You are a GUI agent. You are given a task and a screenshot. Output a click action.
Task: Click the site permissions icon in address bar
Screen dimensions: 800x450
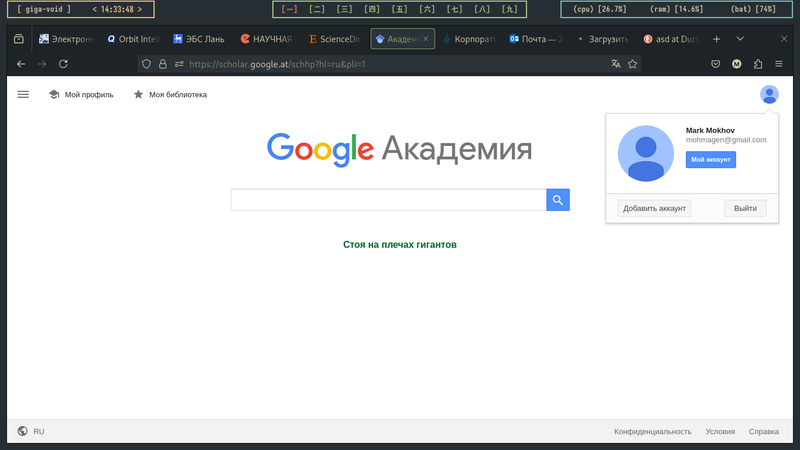[x=179, y=64]
